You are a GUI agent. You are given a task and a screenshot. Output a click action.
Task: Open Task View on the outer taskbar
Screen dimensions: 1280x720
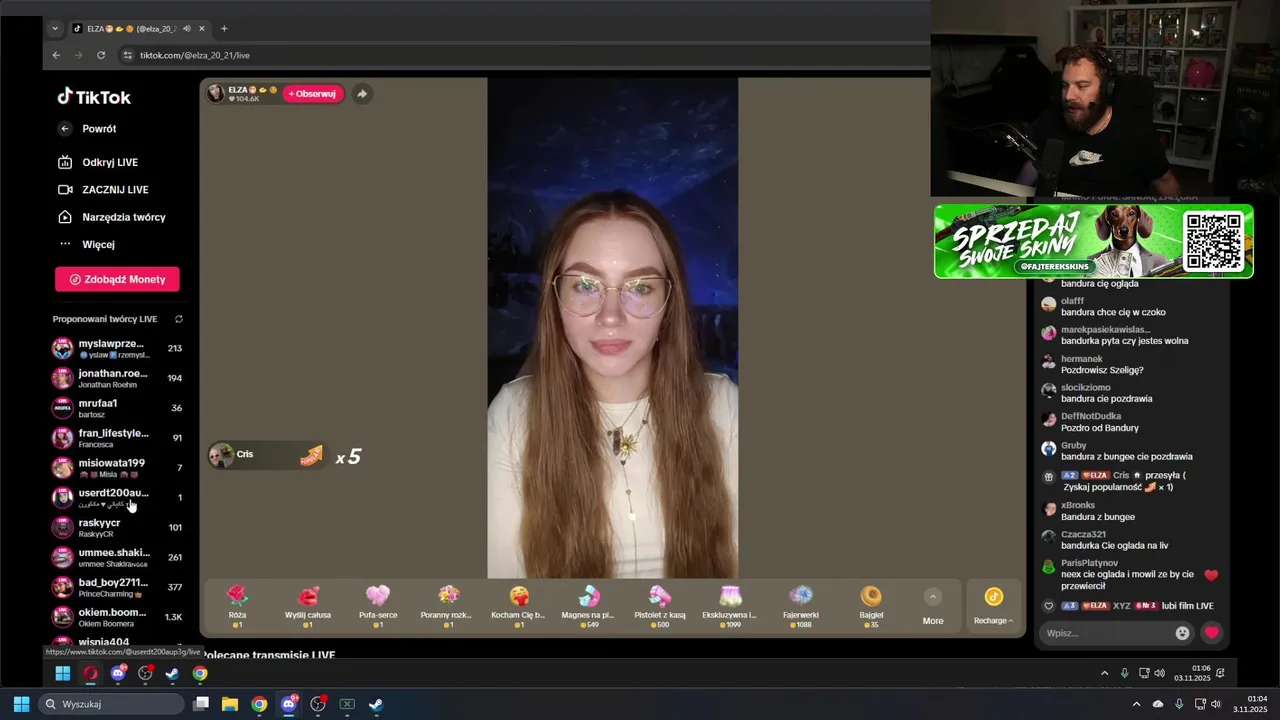click(201, 704)
